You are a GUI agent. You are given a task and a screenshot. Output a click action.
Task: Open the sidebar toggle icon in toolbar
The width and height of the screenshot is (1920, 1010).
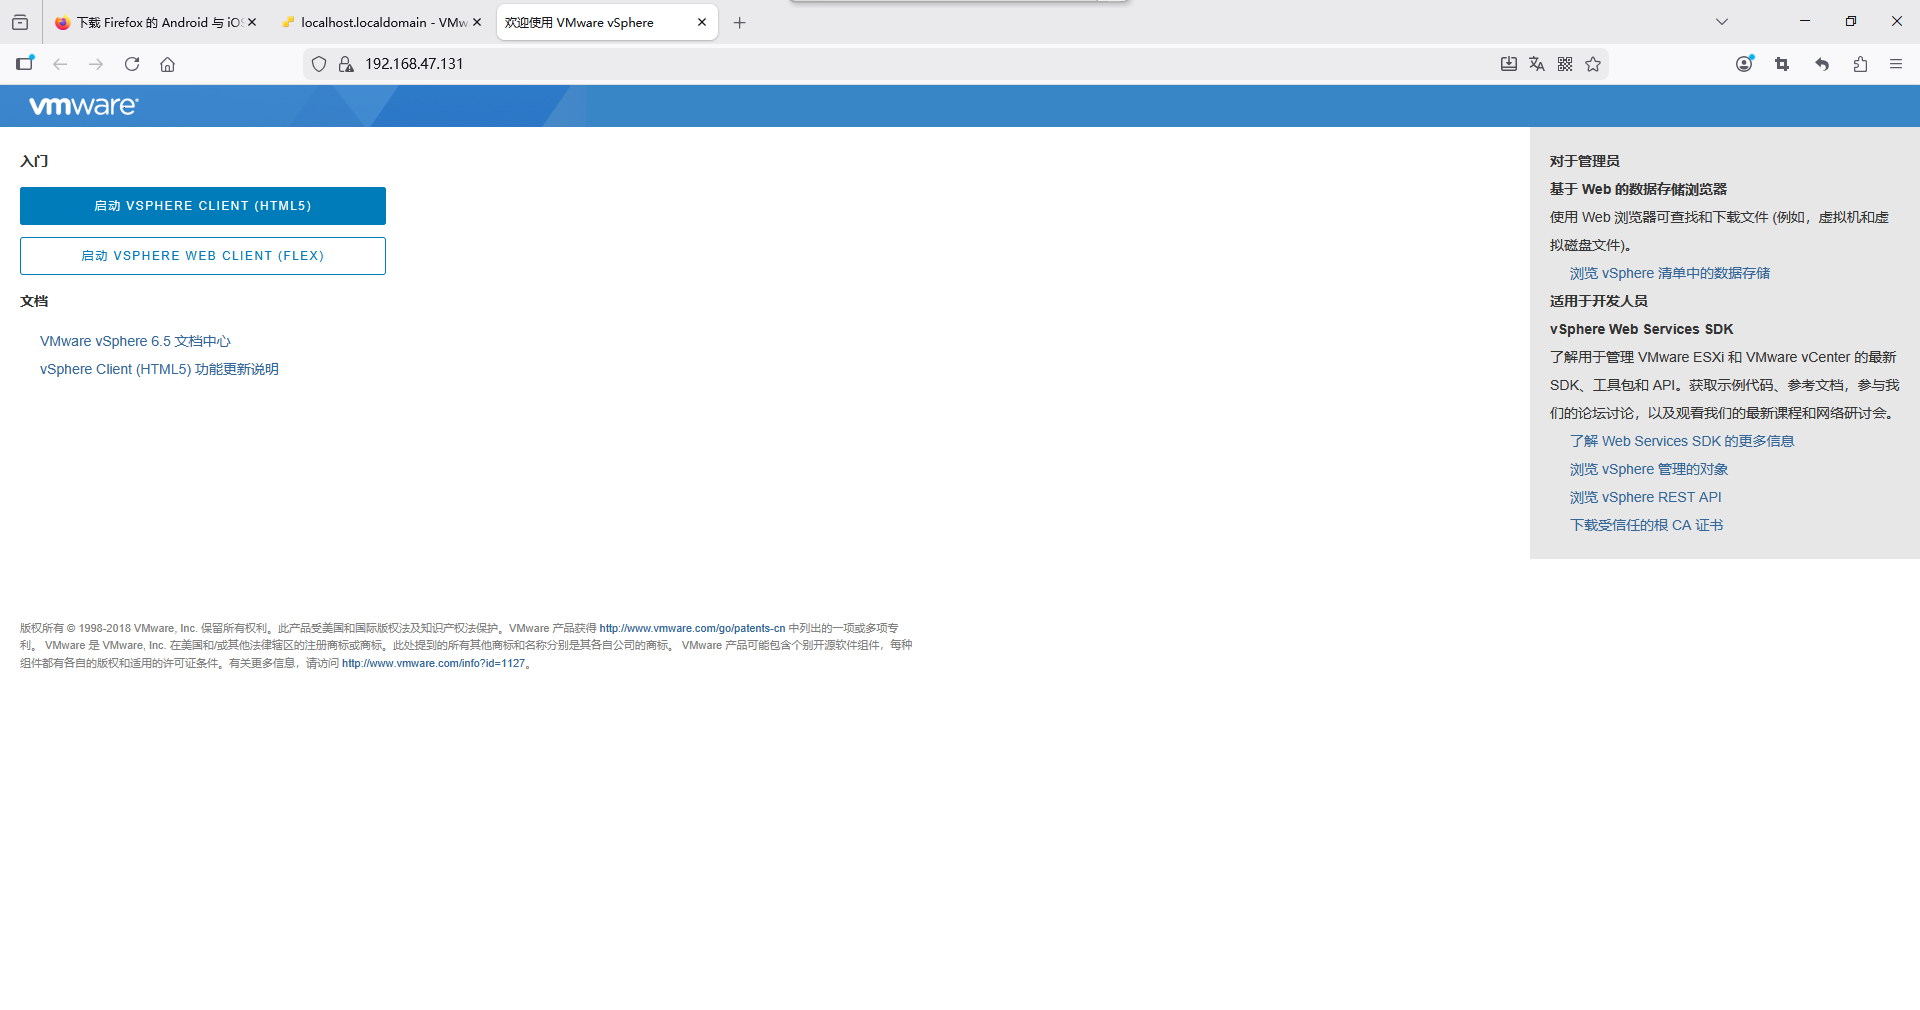pos(25,63)
